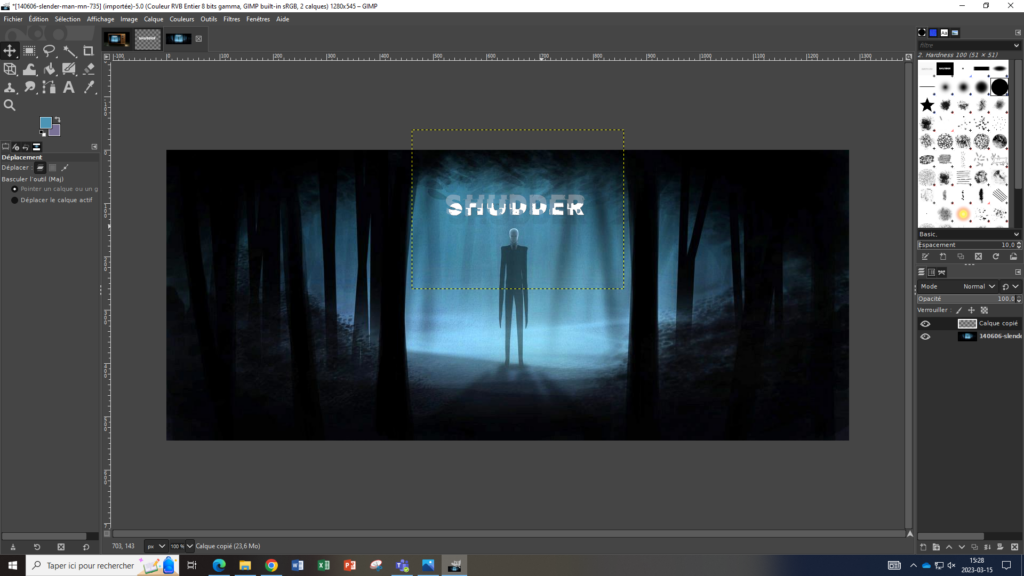The height and width of the screenshot is (576, 1024).
Task: Select the Fuzzy Select magic wand tool
Action: [x=69, y=51]
